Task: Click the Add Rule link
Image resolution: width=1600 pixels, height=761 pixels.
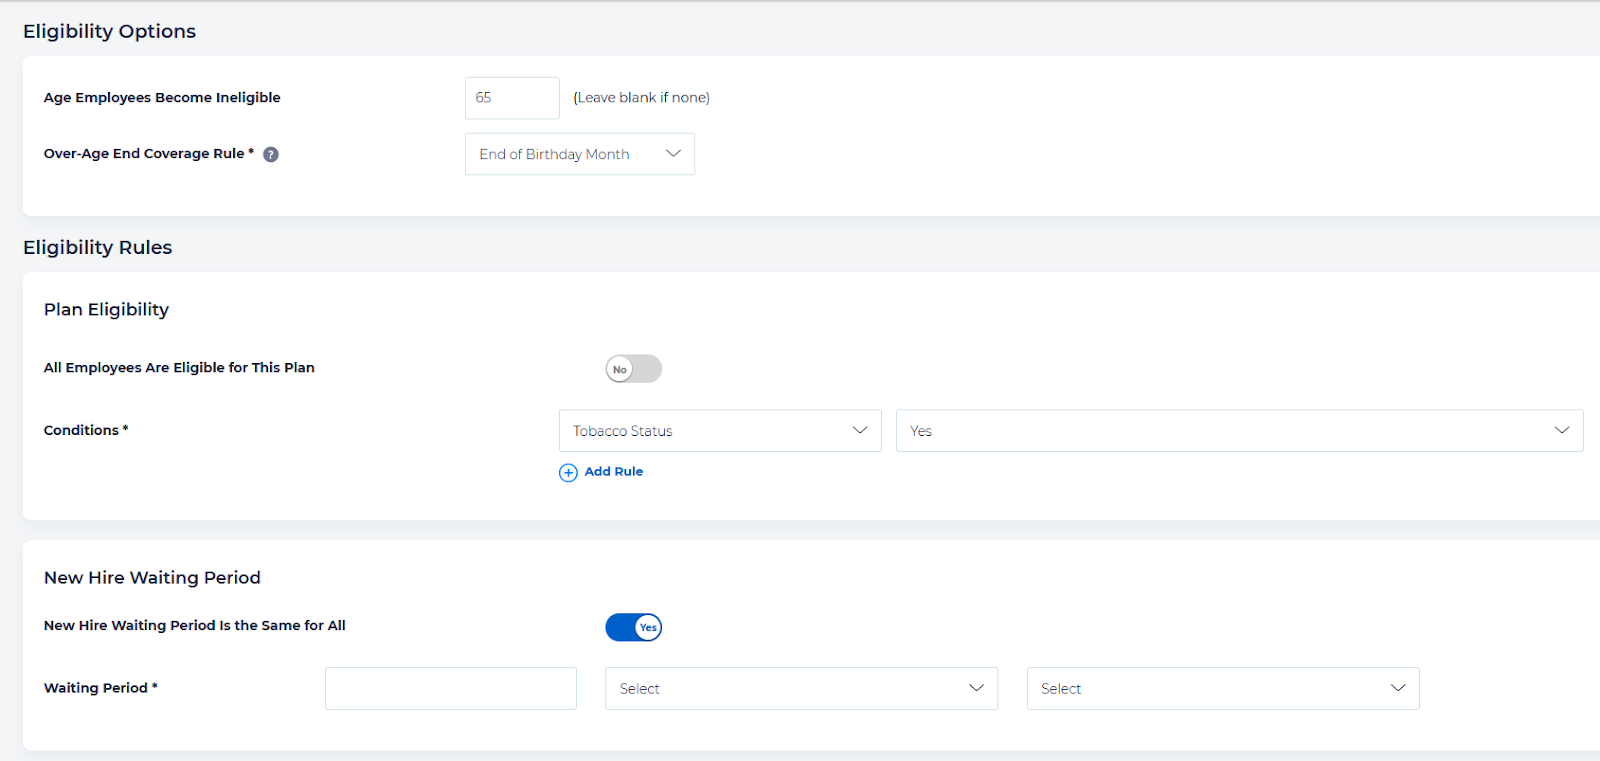Action: tap(613, 471)
